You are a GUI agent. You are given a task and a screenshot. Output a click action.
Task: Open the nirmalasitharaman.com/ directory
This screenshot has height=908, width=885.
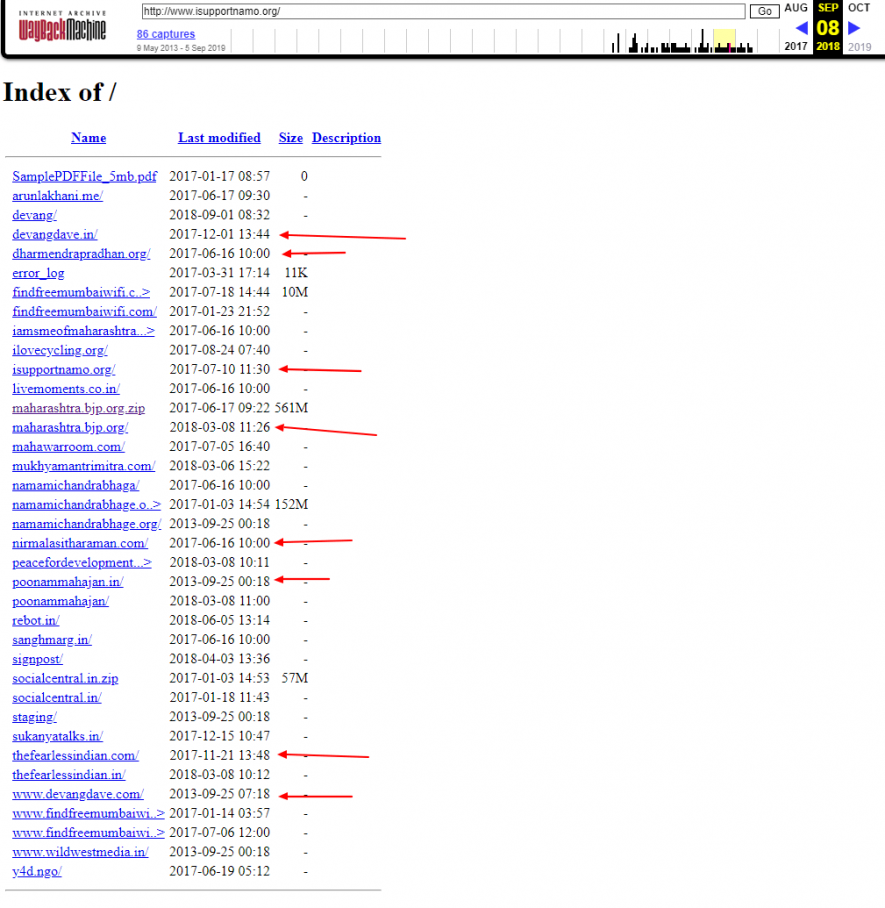80,543
